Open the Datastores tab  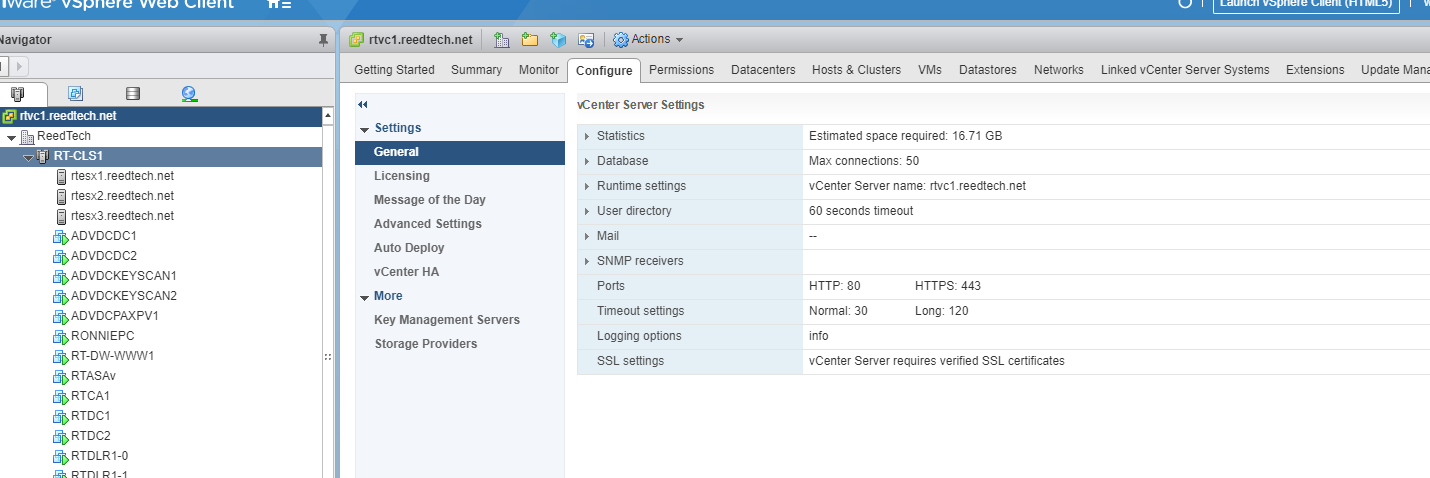click(987, 70)
